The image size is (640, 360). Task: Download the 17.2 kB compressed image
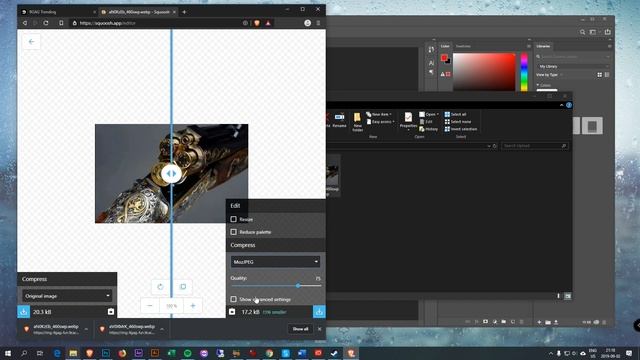coord(319,312)
